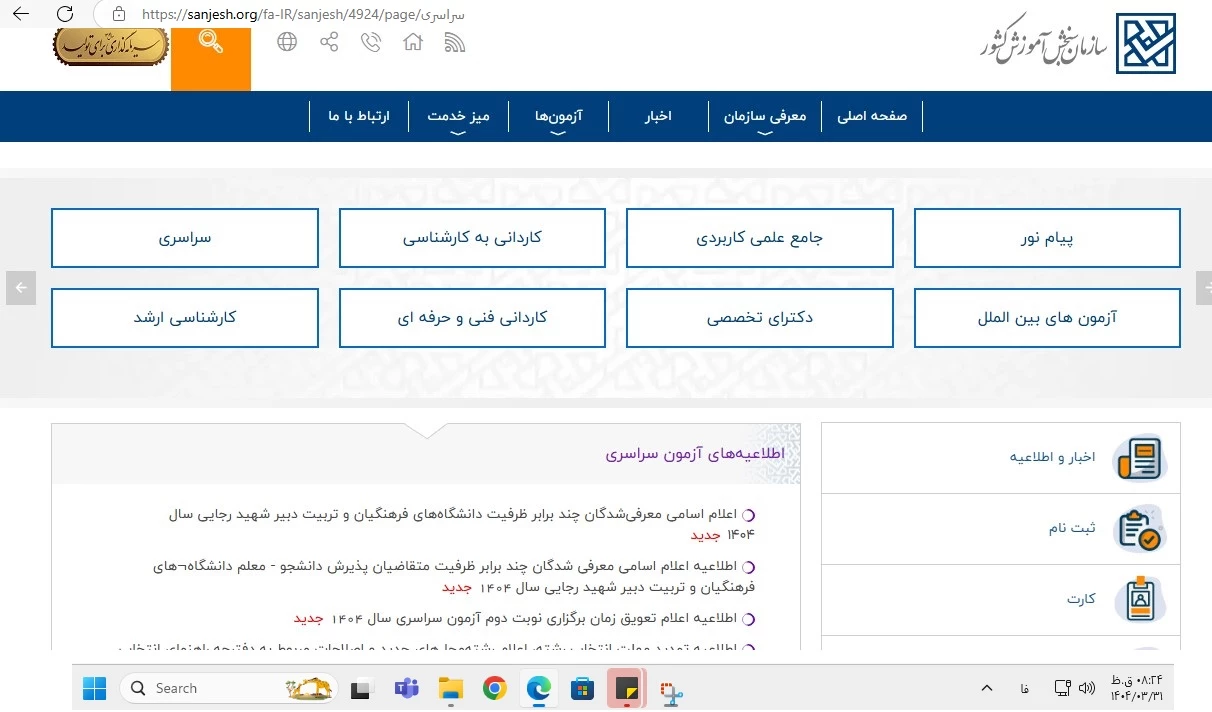Open the RSS feed icon
The width and height of the screenshot is (1212, 712).
pyautogui.click(x=455, y=42)
